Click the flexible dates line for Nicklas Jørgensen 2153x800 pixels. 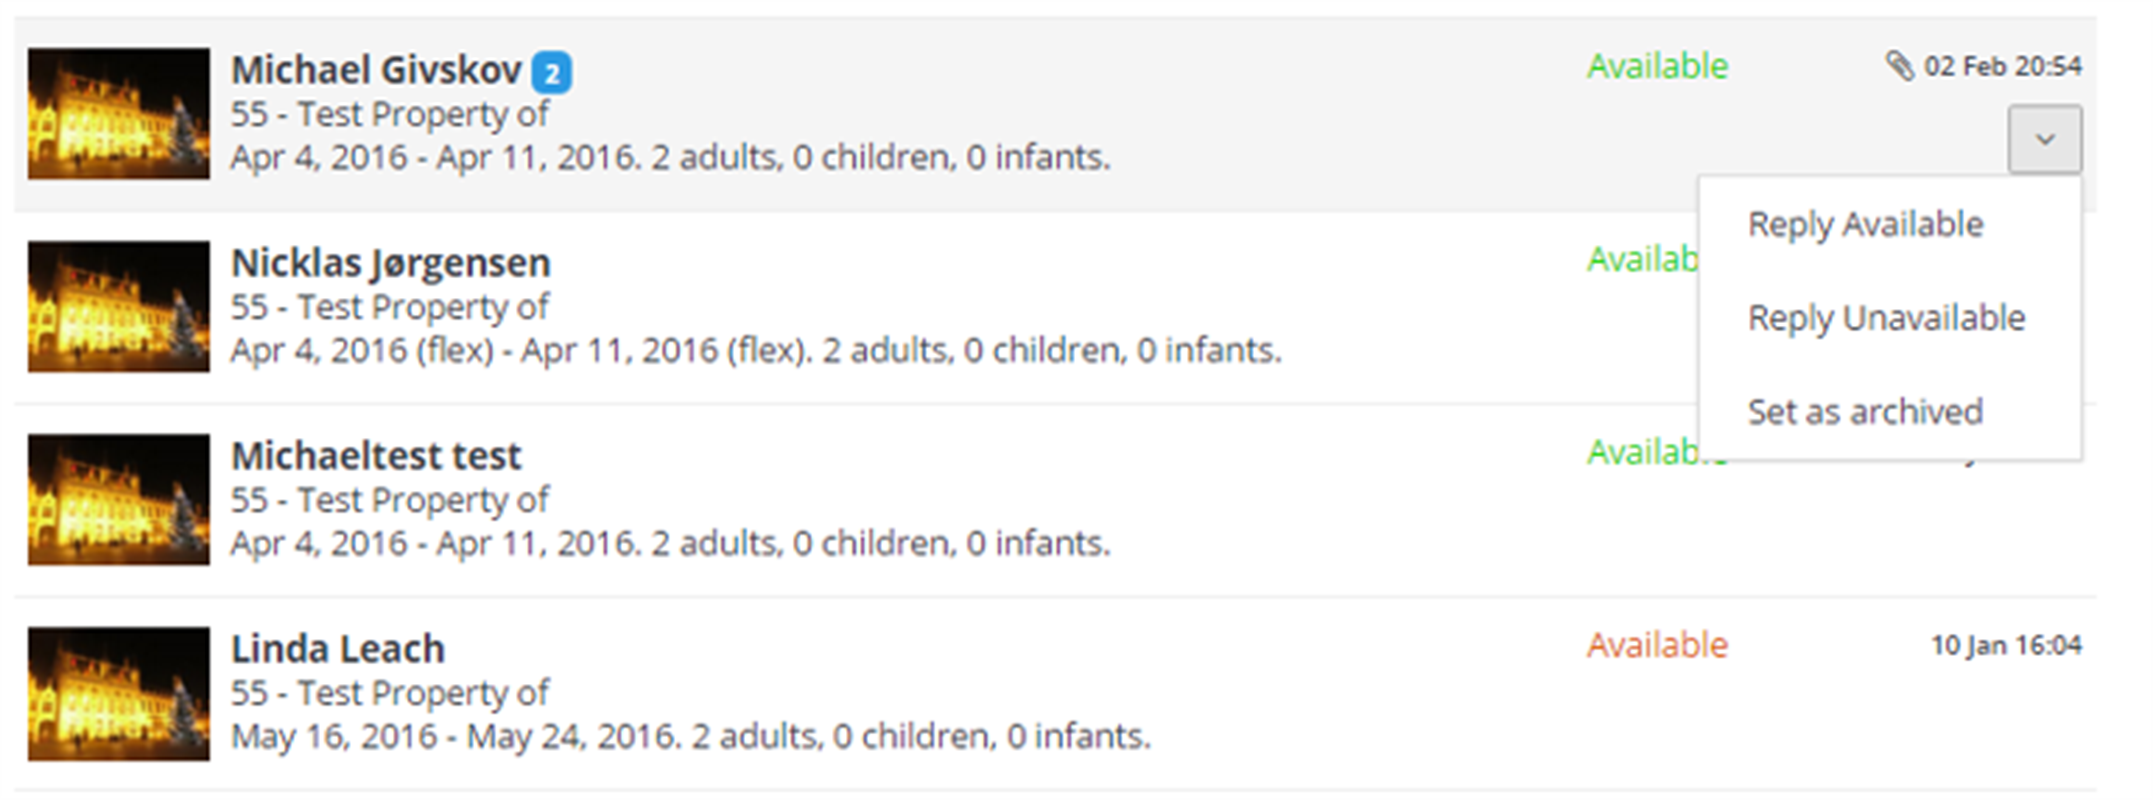coord(755,351)
